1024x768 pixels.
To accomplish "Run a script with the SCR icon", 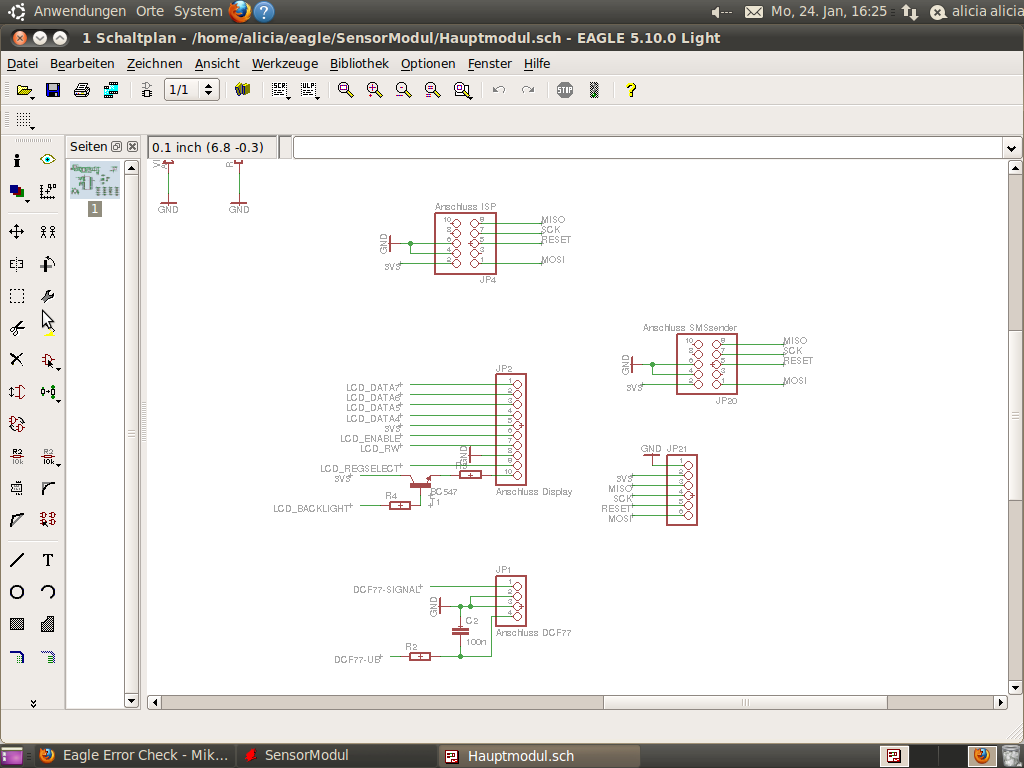I will pyautogui.click(x=280, y=90).
